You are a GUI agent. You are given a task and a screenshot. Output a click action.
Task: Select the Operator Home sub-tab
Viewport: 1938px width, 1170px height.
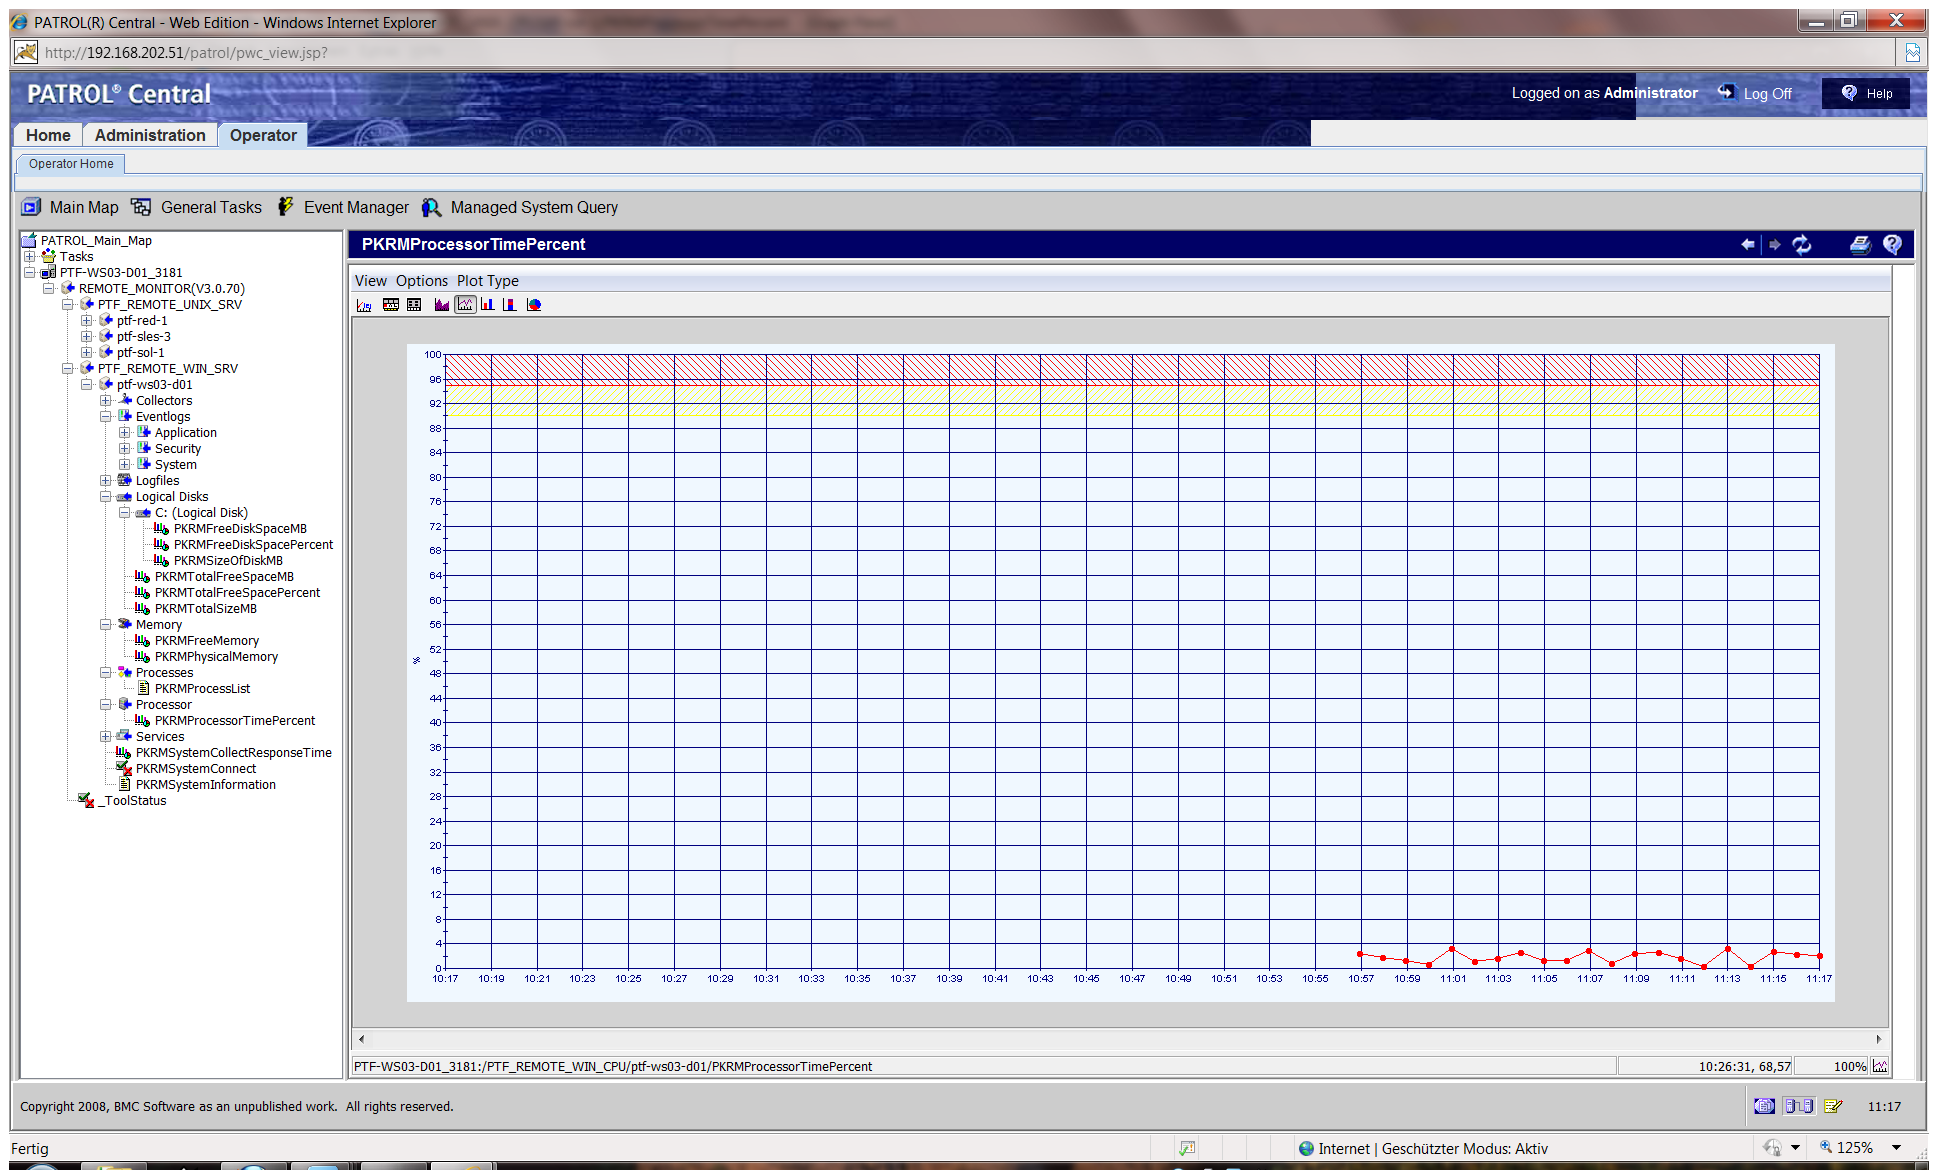[x=71, y=164]
